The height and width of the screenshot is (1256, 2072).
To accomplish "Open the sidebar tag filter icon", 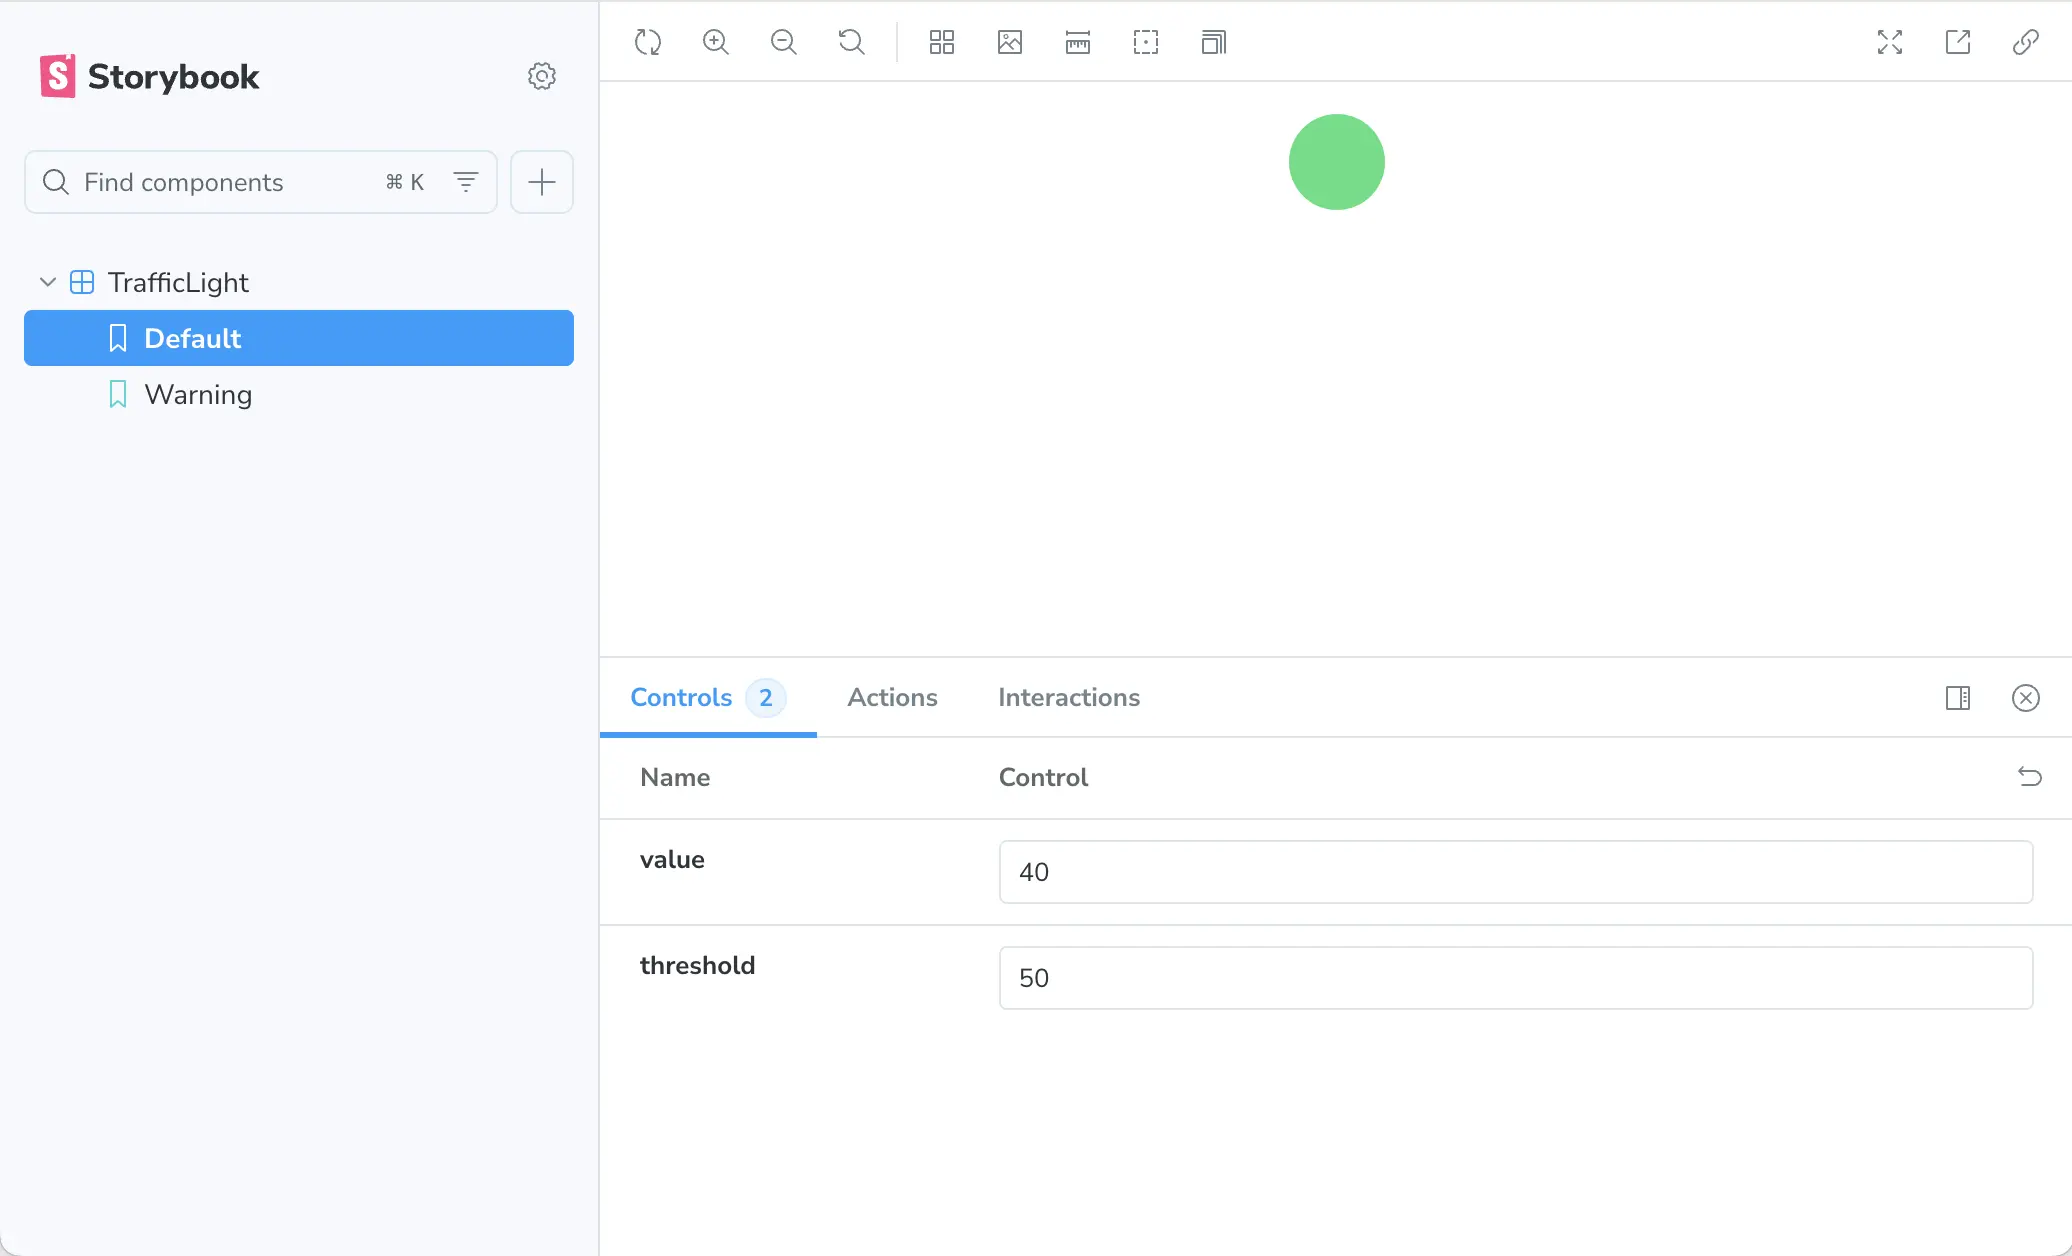I will click(466, 182).
